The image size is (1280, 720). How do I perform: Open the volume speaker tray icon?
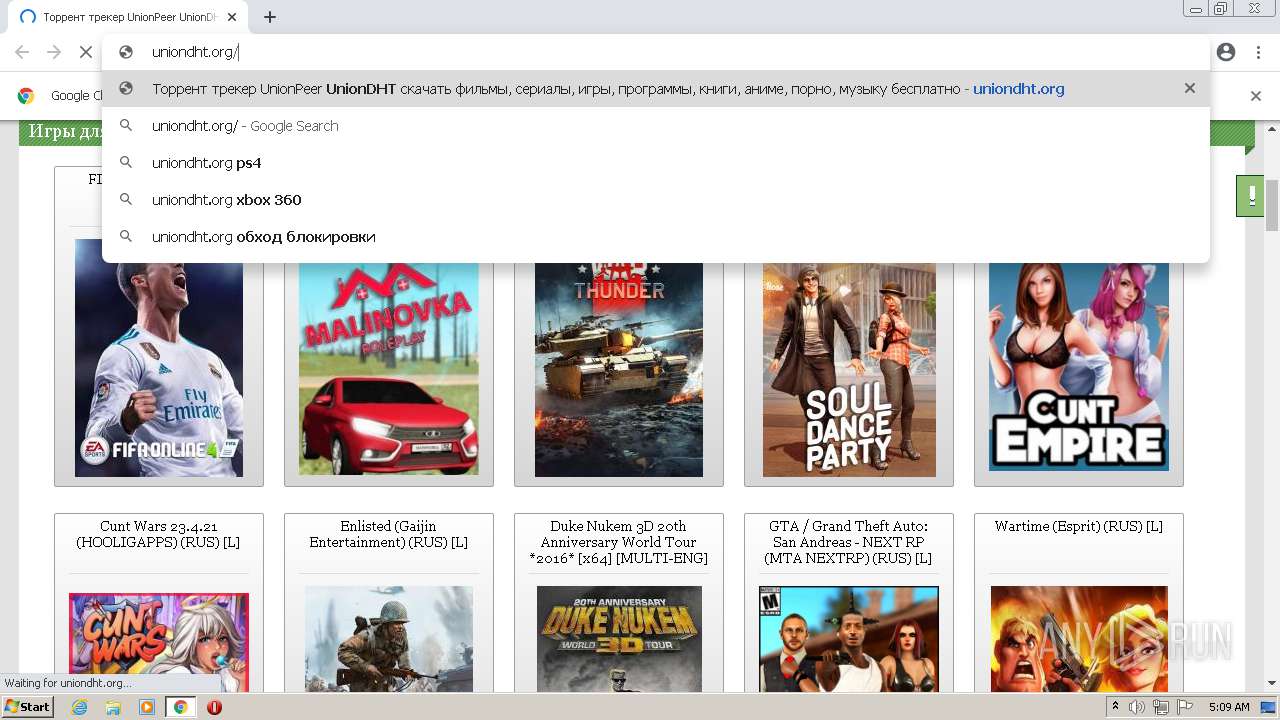point(1137,707)
